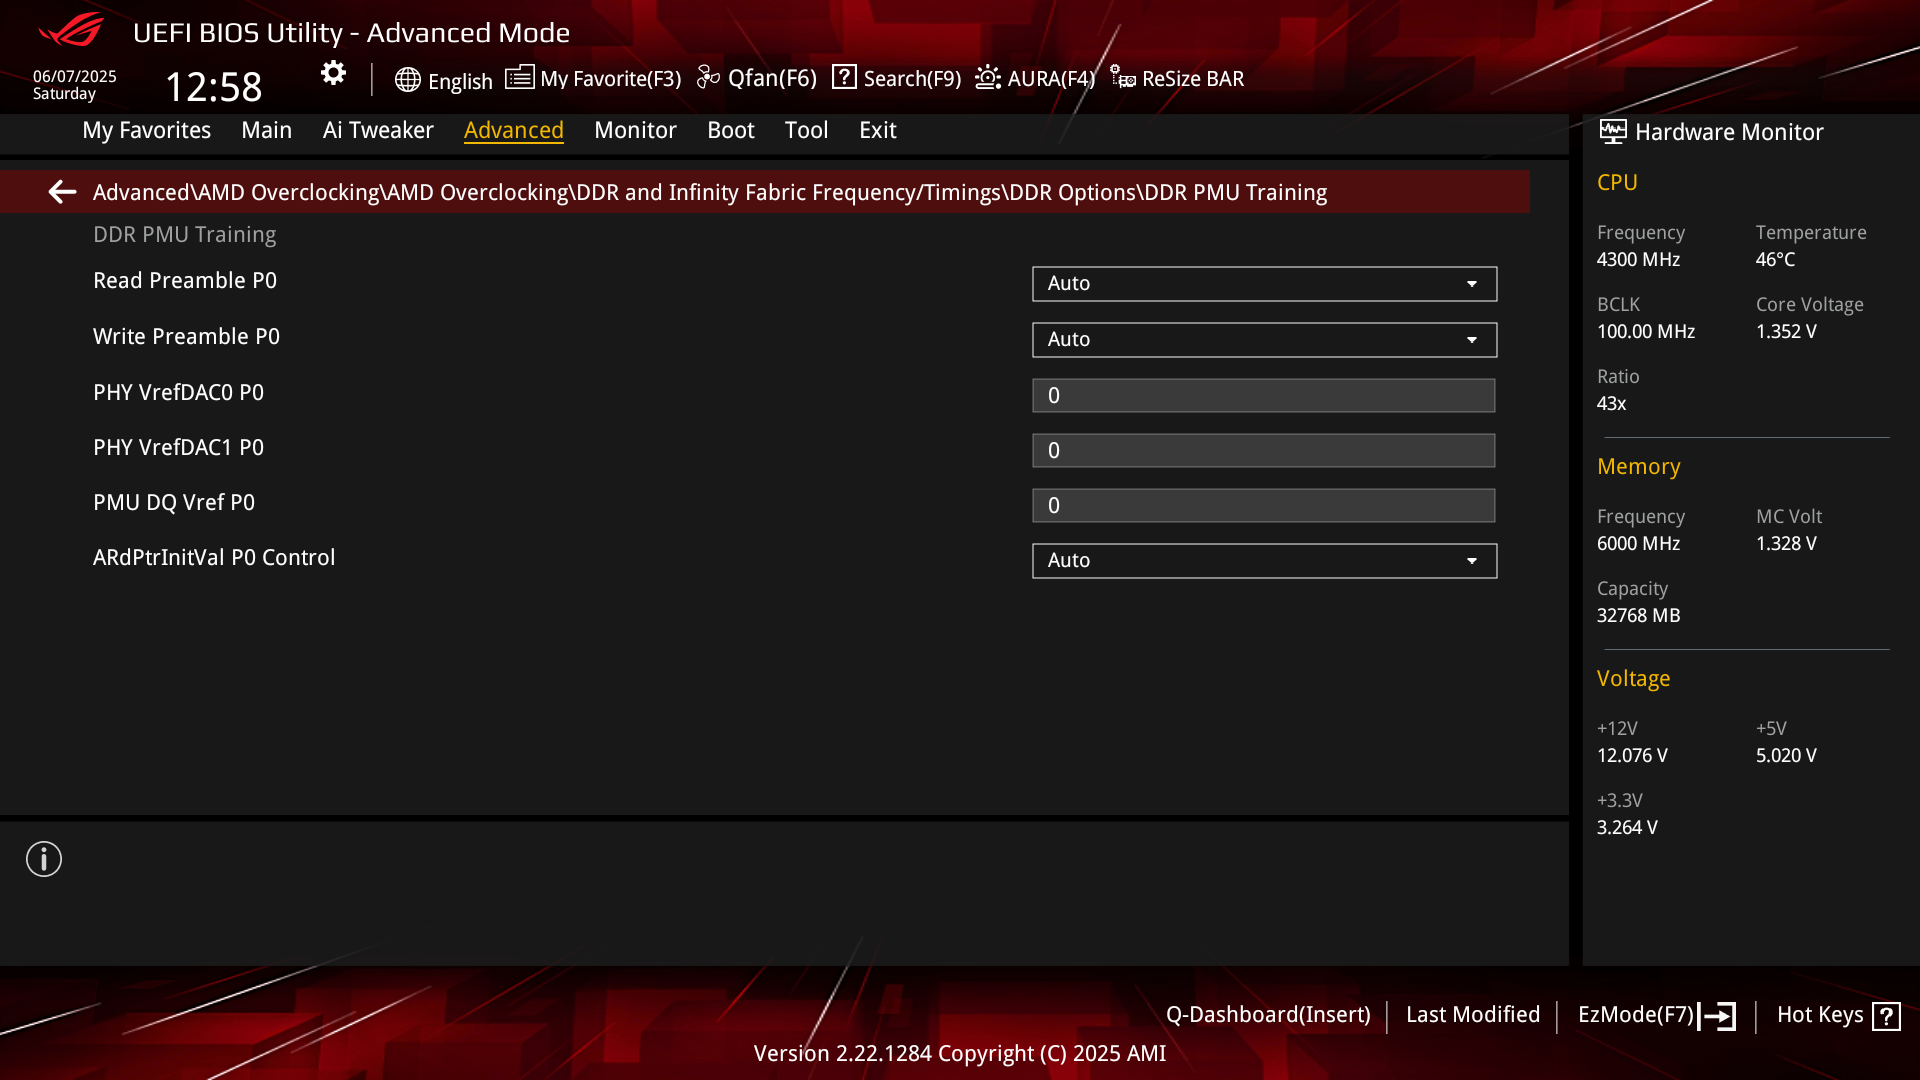Switch to Boot tab

click(x=731, y=130)
